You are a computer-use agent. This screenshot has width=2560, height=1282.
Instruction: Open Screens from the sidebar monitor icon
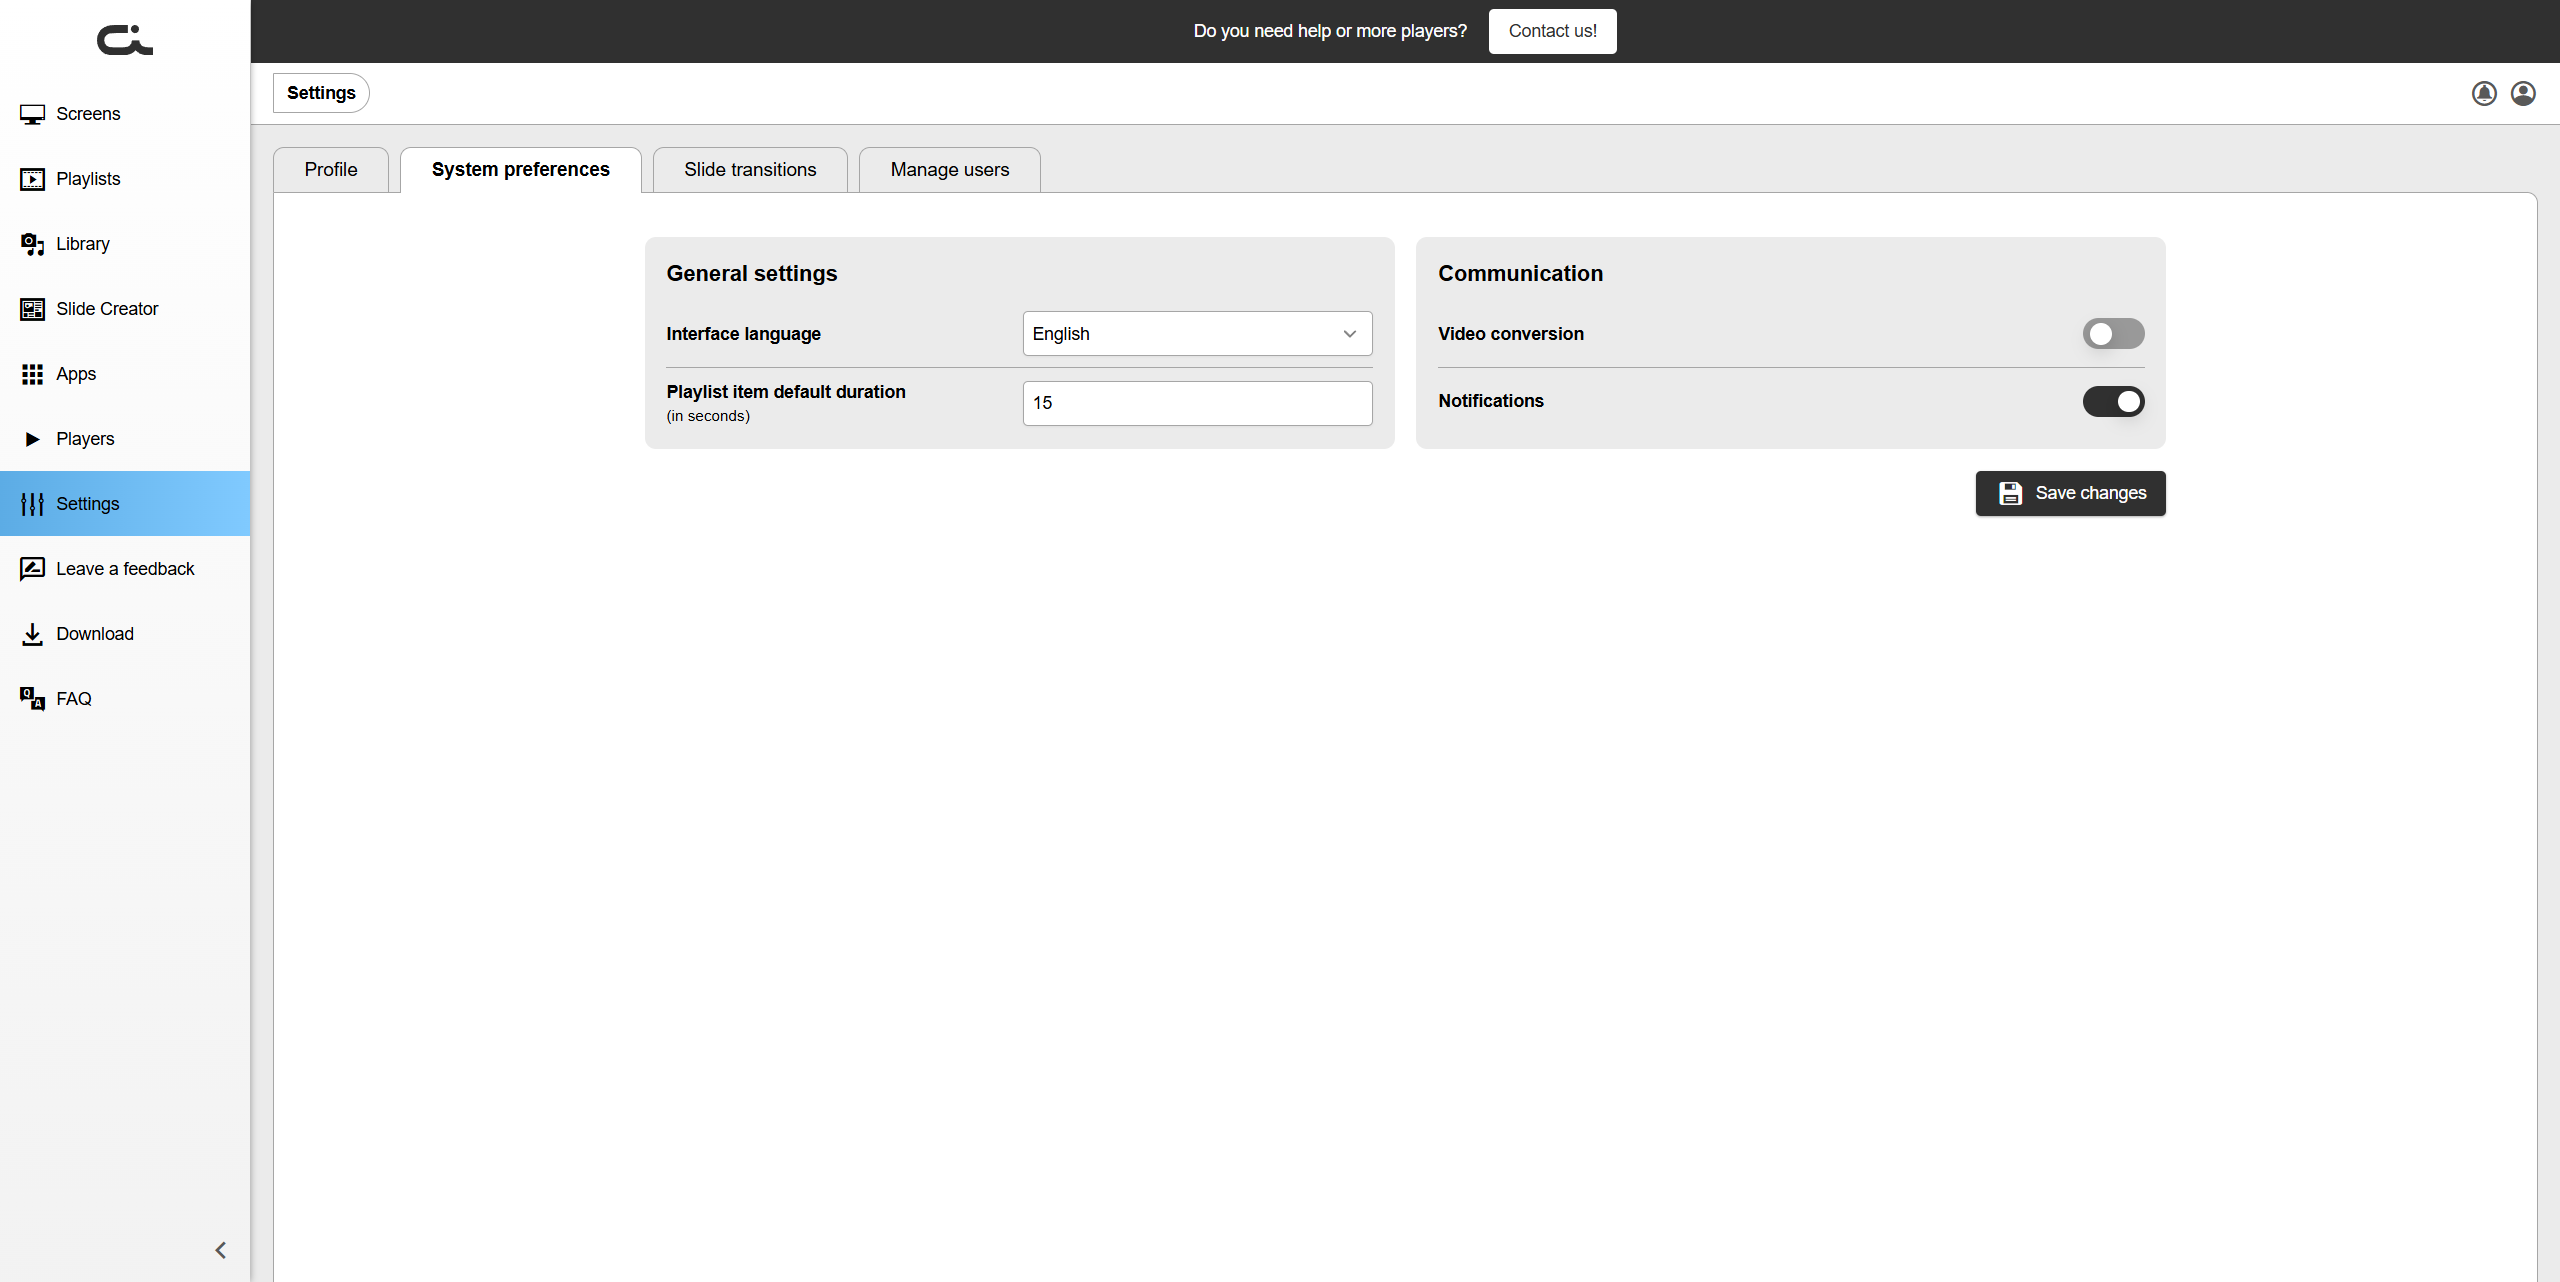32,114
